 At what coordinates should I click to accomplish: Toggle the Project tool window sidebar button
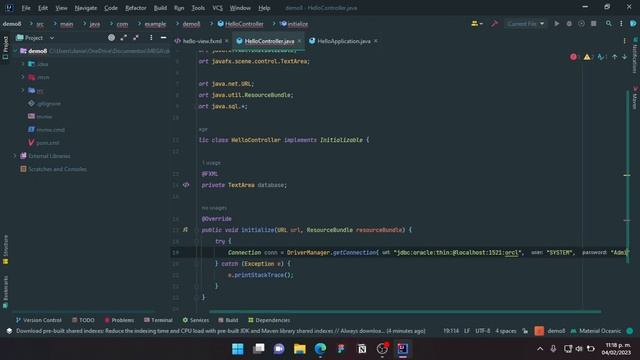[x=5, y=48]
